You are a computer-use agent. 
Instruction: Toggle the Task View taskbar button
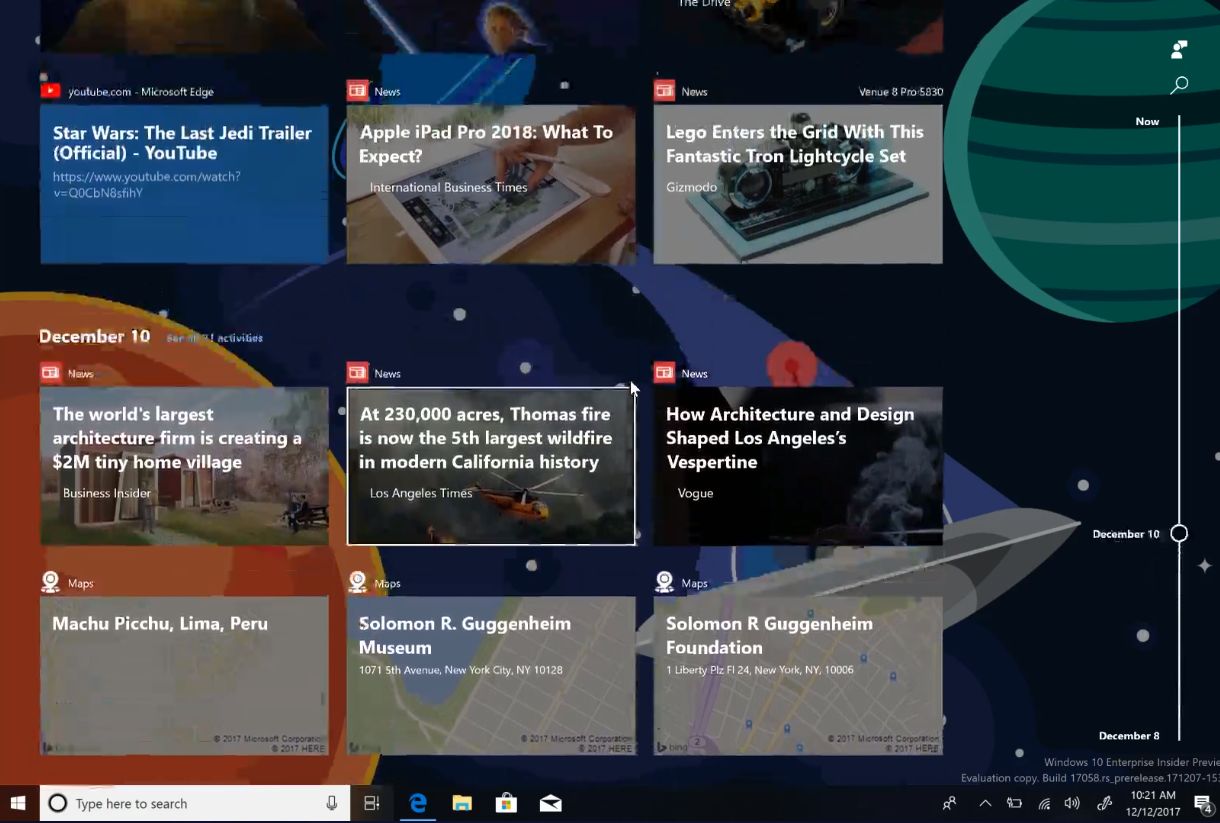pyautogui.click(x=371, y=803)
